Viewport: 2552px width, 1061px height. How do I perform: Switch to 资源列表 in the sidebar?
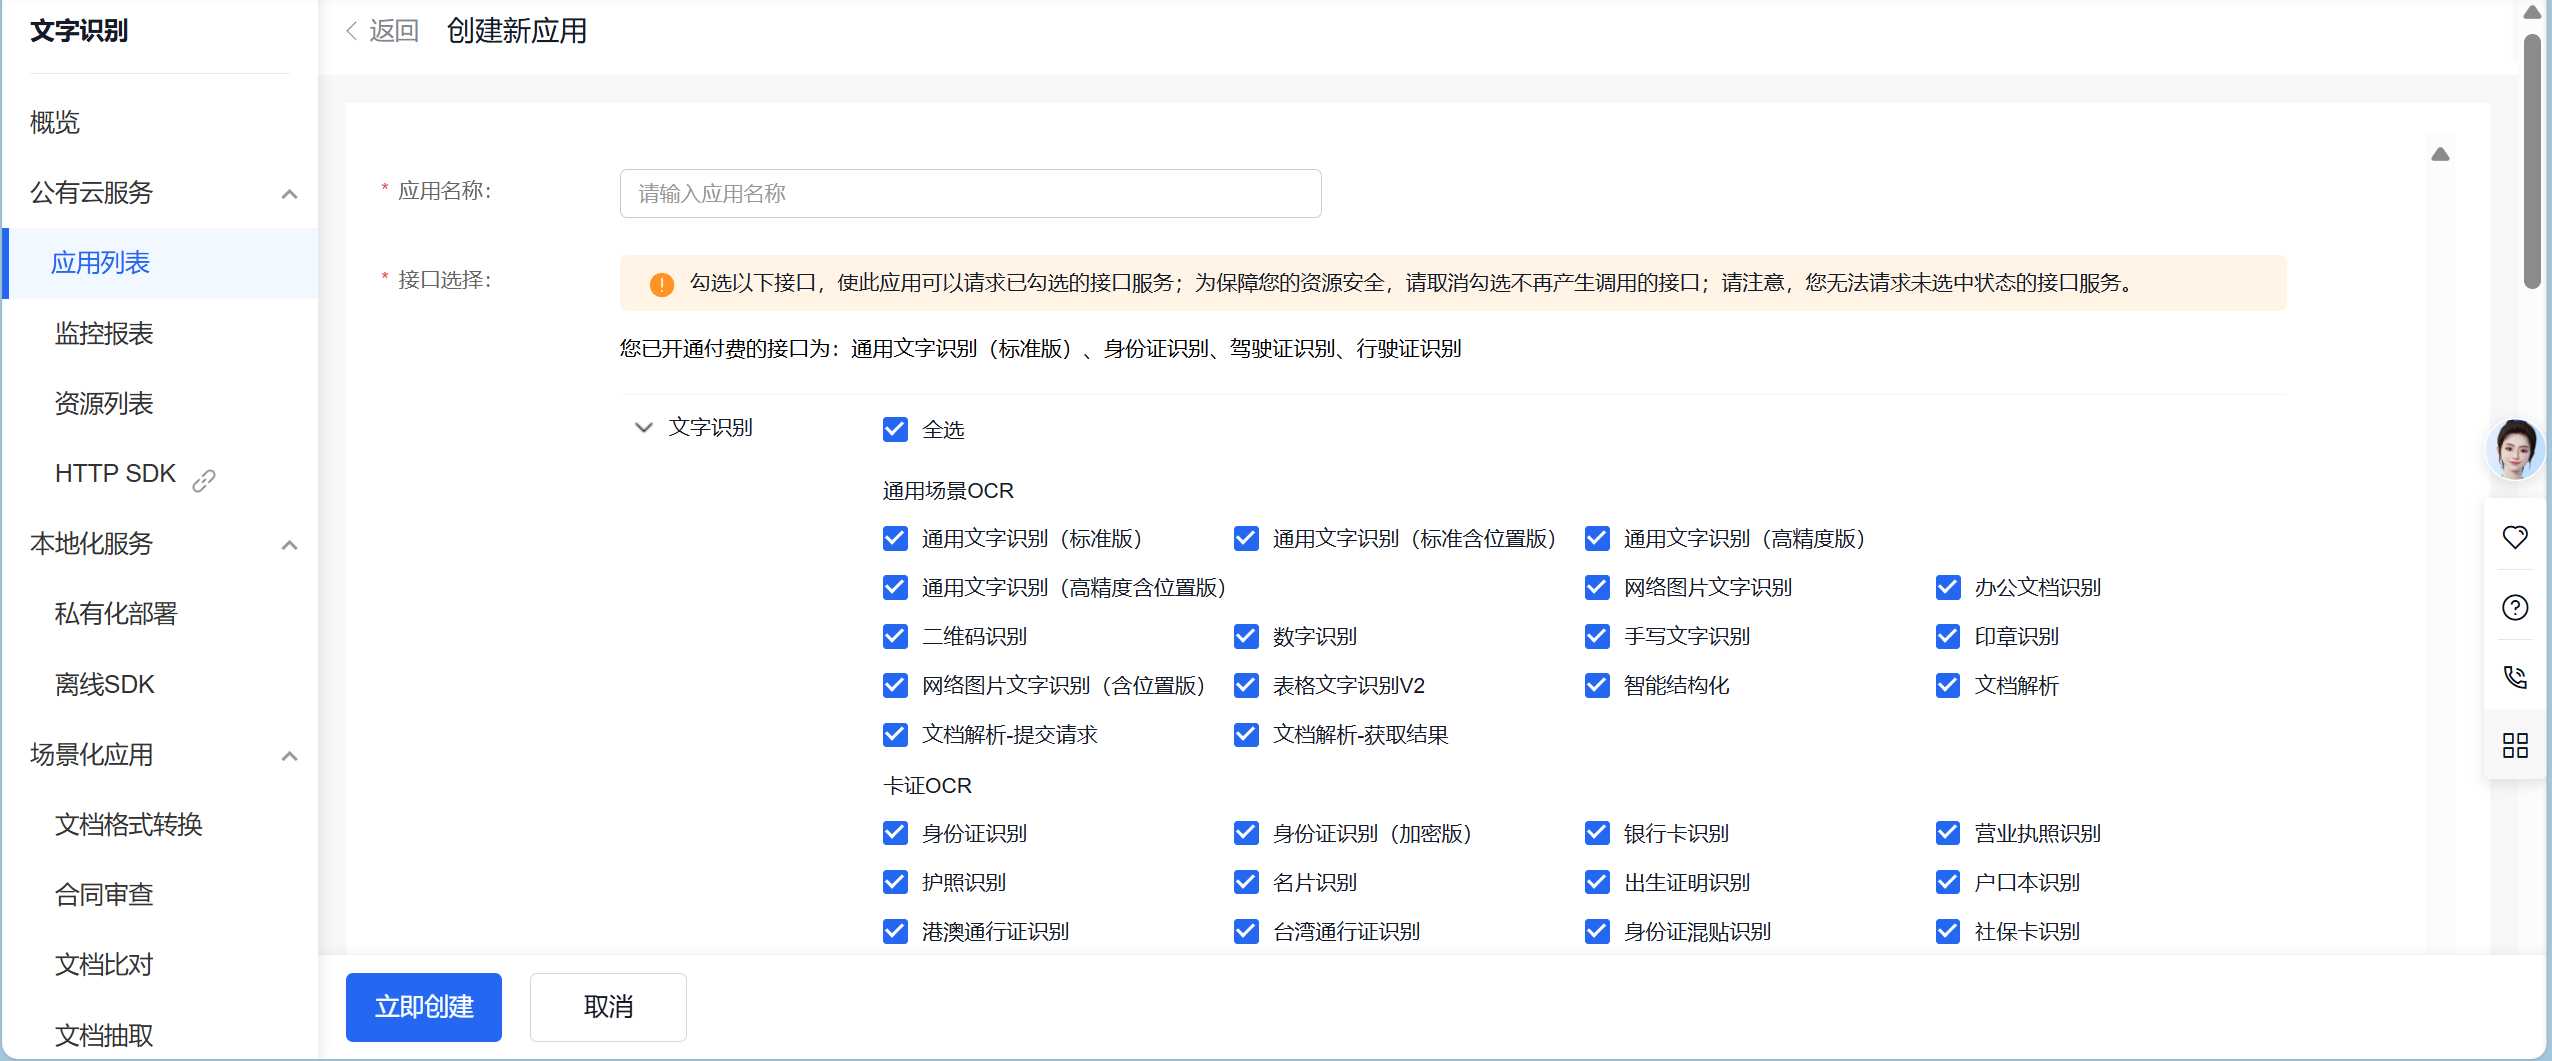(104, 403)
